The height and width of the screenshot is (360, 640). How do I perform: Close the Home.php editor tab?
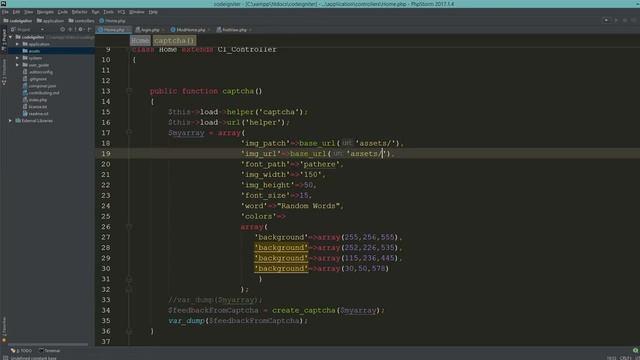(129, 30)
